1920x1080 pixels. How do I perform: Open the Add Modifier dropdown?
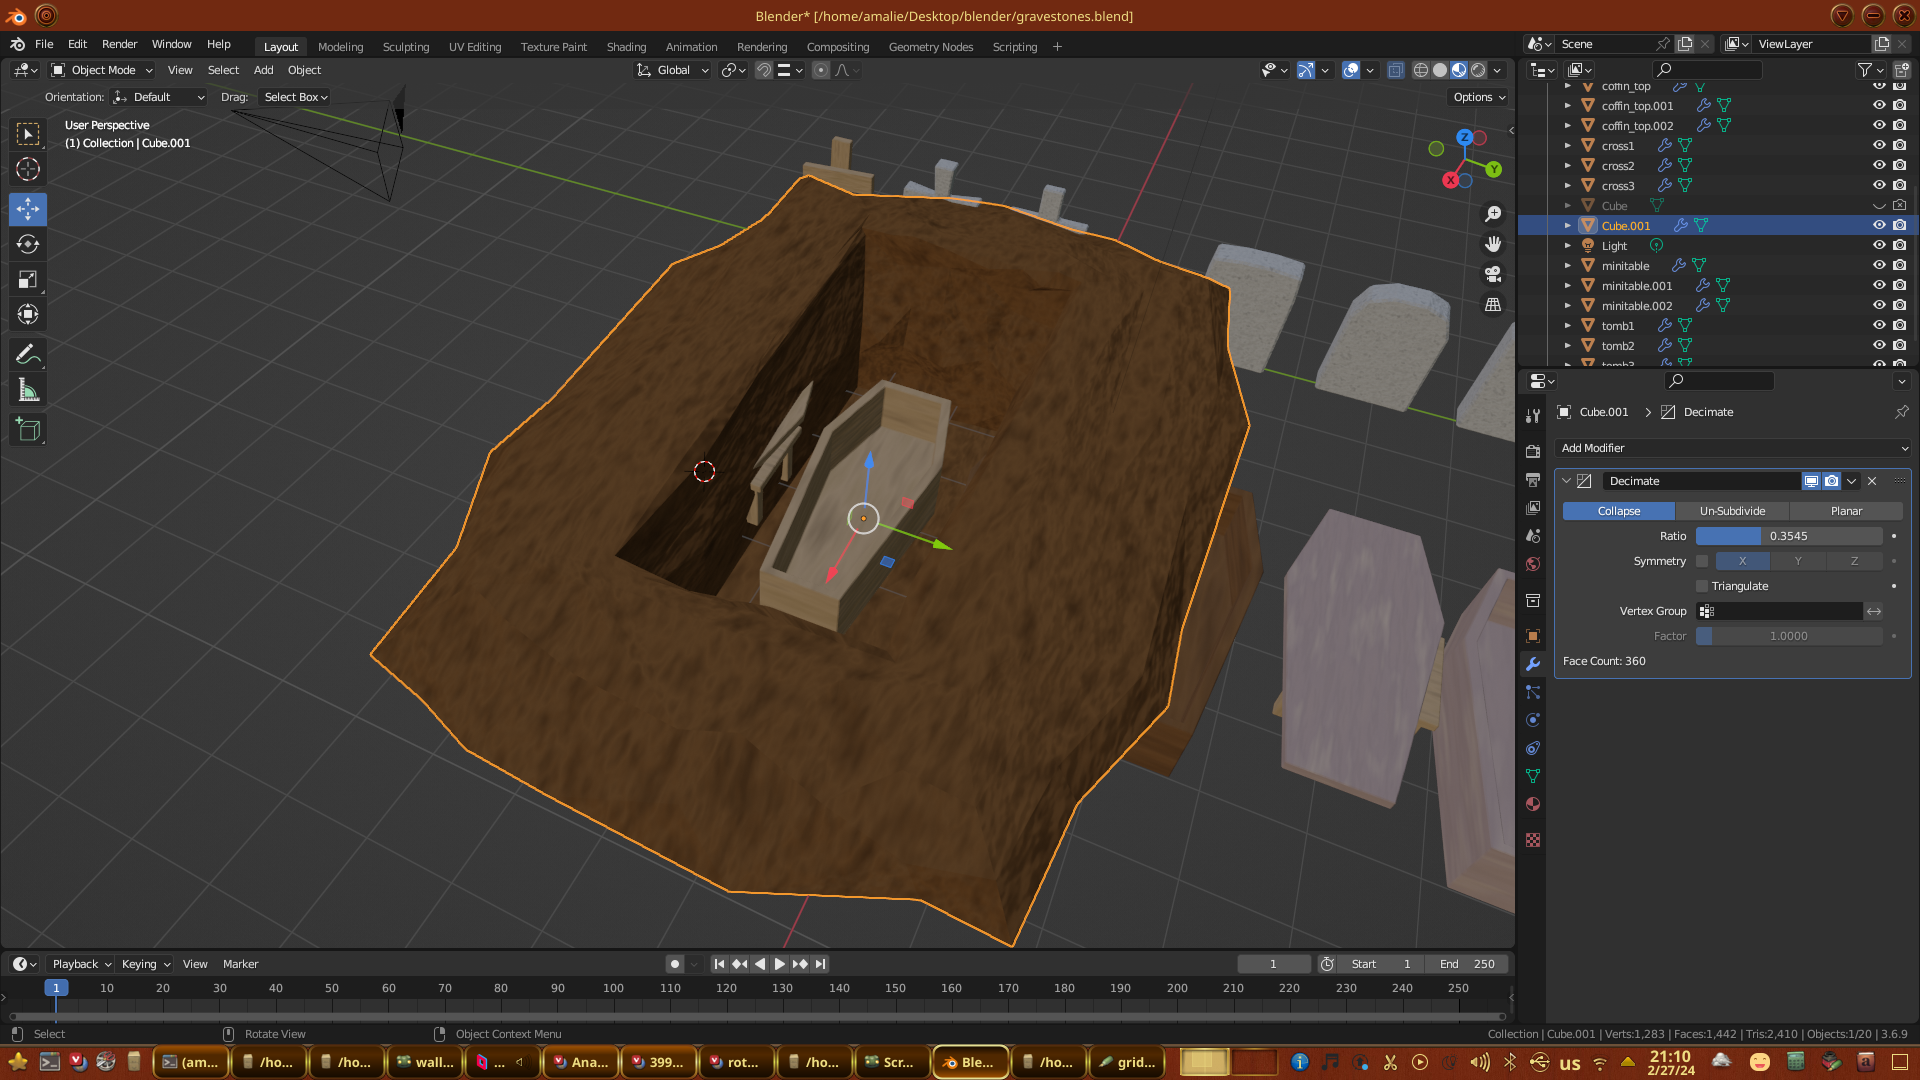(x=1732, y=448)
